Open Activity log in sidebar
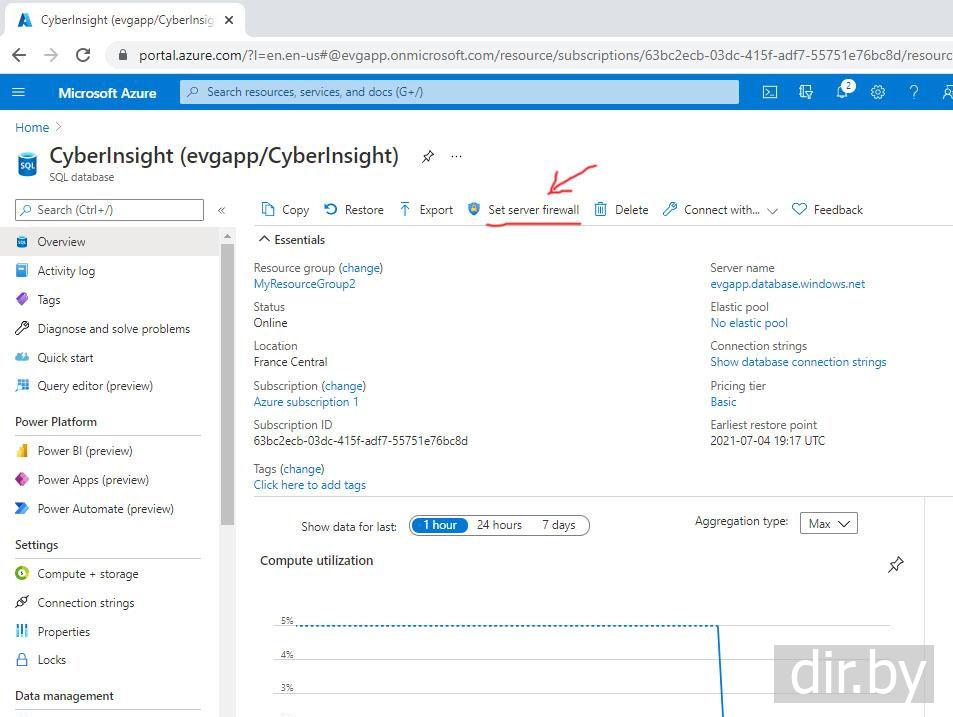Screen dimensions: 953x717 (x=66, y=271)
